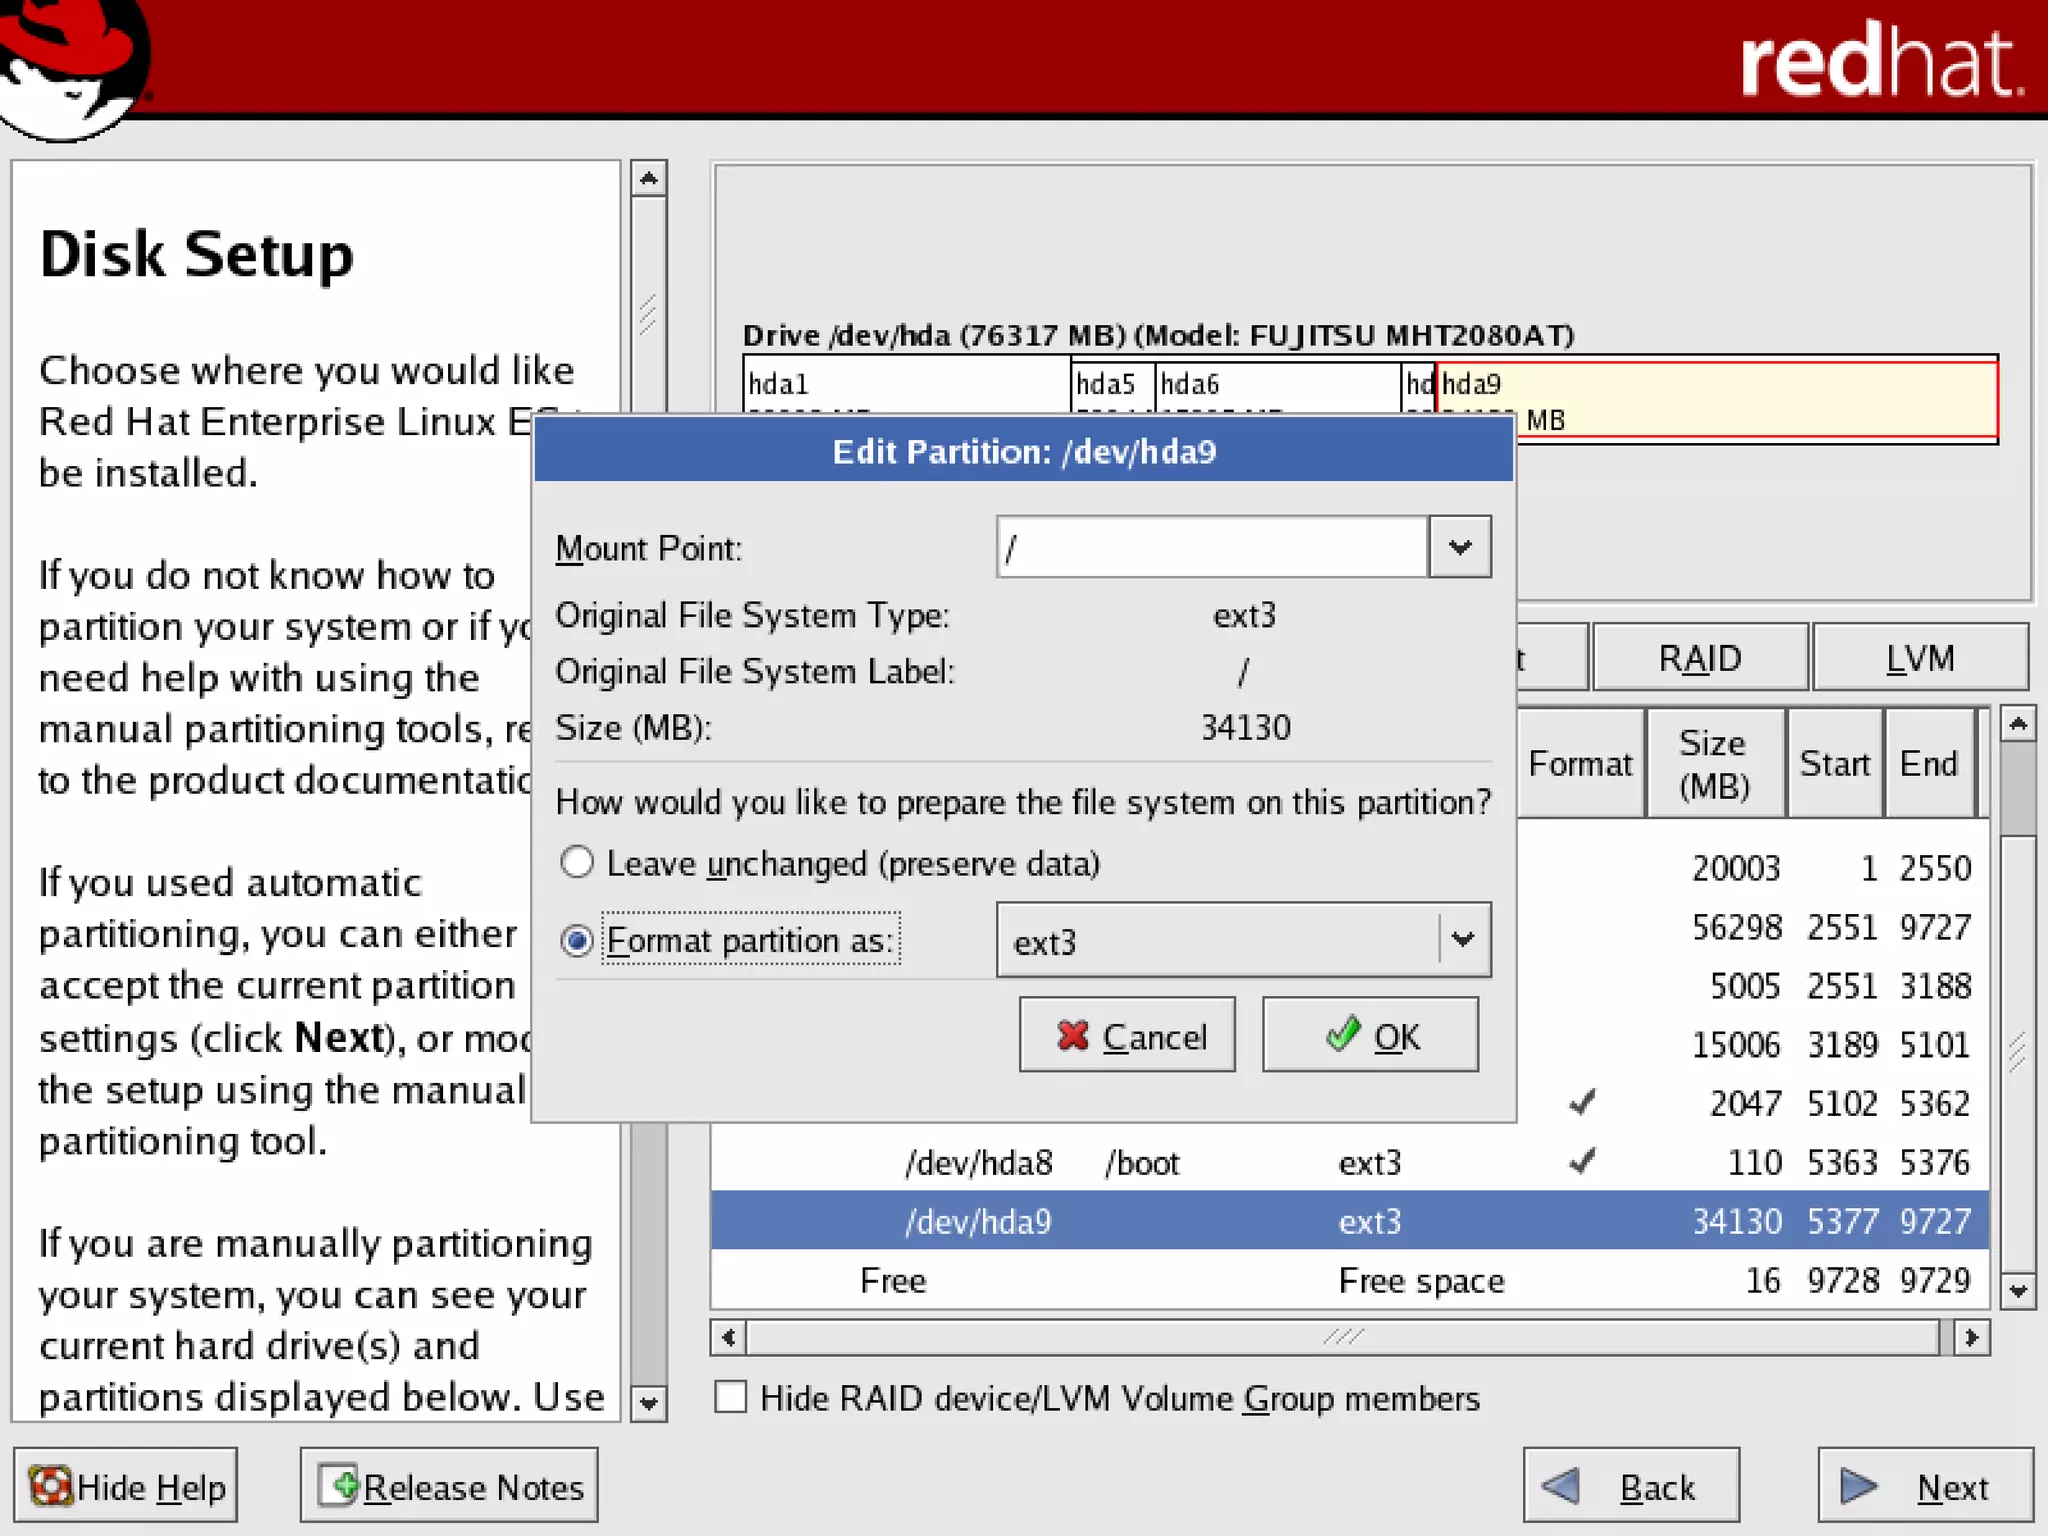Screen dimensions: 2048x1536
Task: Click the partition list scroll-right arrow
Action: 1971,1338
